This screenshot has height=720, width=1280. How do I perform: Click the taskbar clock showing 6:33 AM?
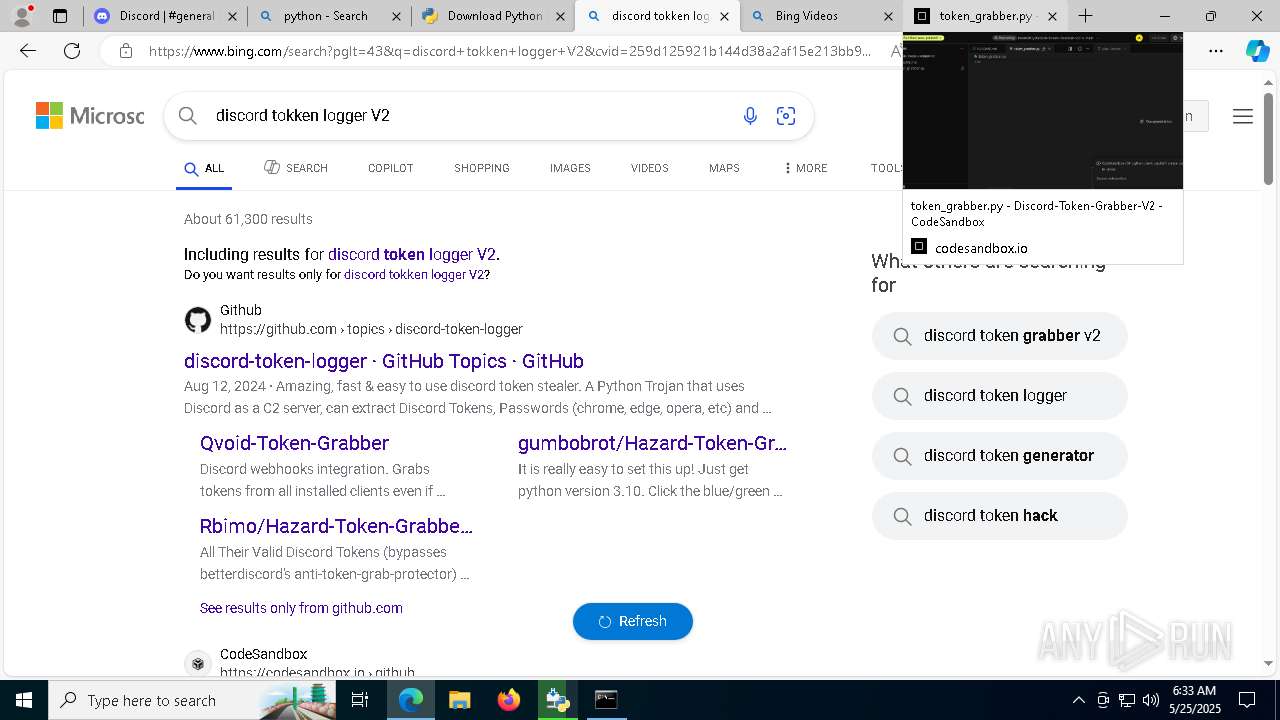point(1194,700)
